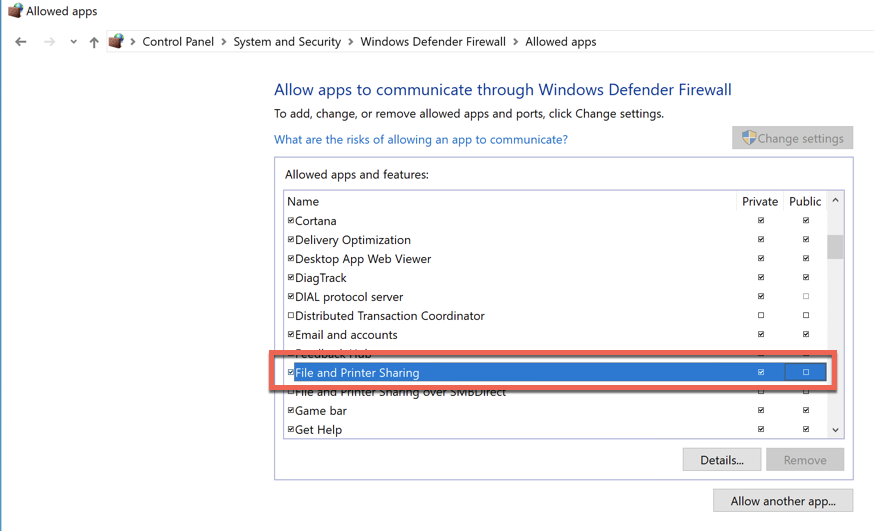Click the Allow another app... button
Screen dimensions: 874x531
click(x=783, y=500)
